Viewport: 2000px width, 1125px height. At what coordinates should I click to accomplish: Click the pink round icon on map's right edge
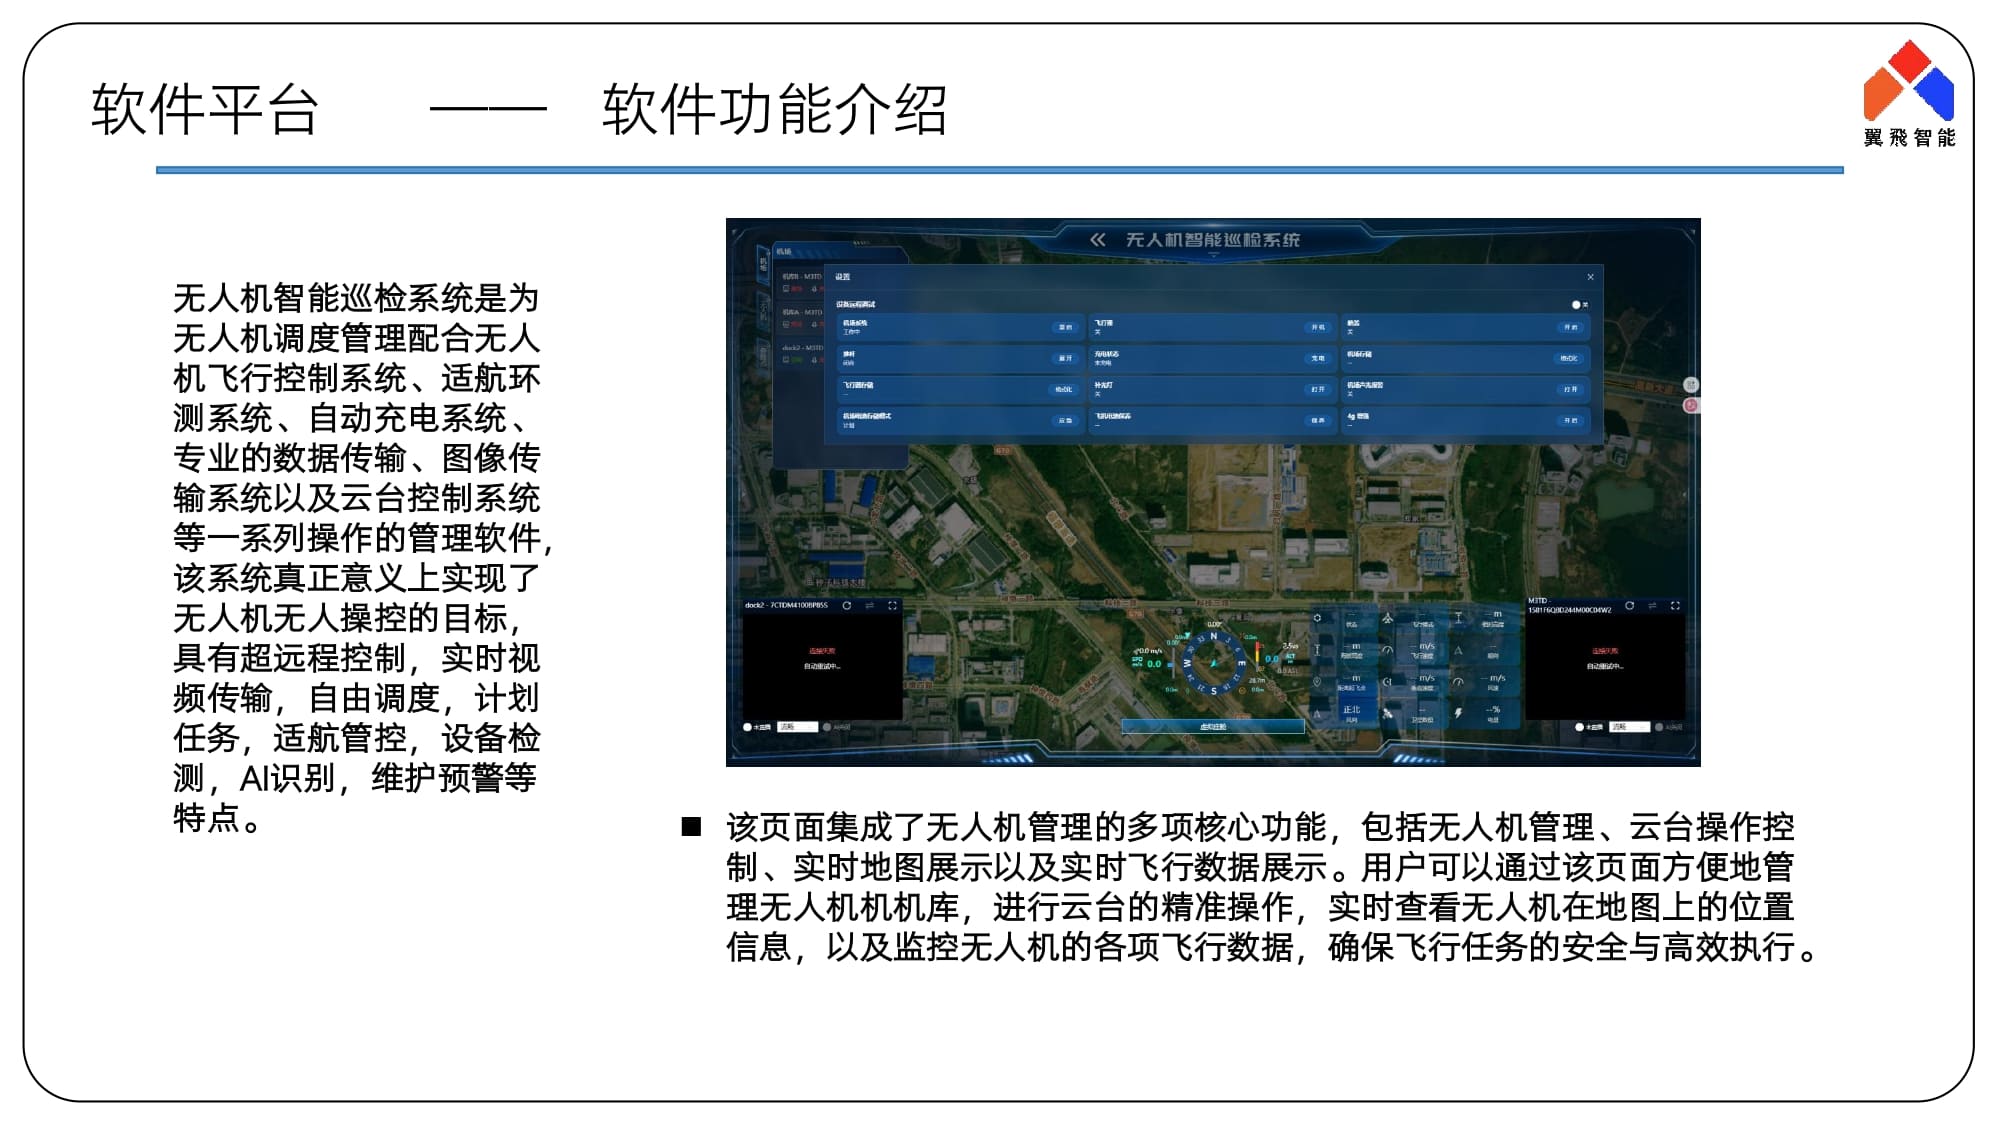[1691, 405]
